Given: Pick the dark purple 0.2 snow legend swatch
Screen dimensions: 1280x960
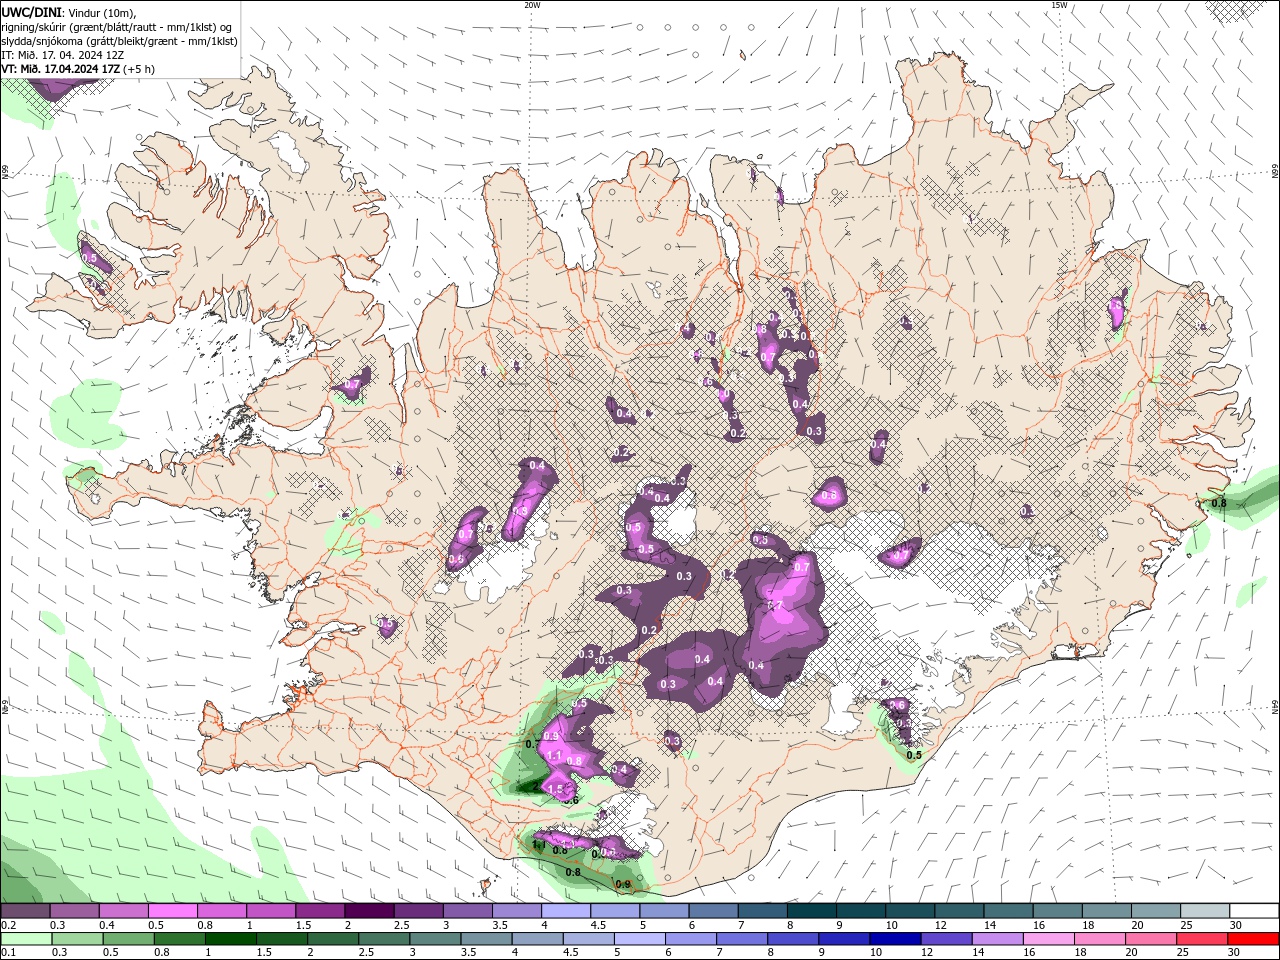Looking at the screenshot, I should pos(25,911).
